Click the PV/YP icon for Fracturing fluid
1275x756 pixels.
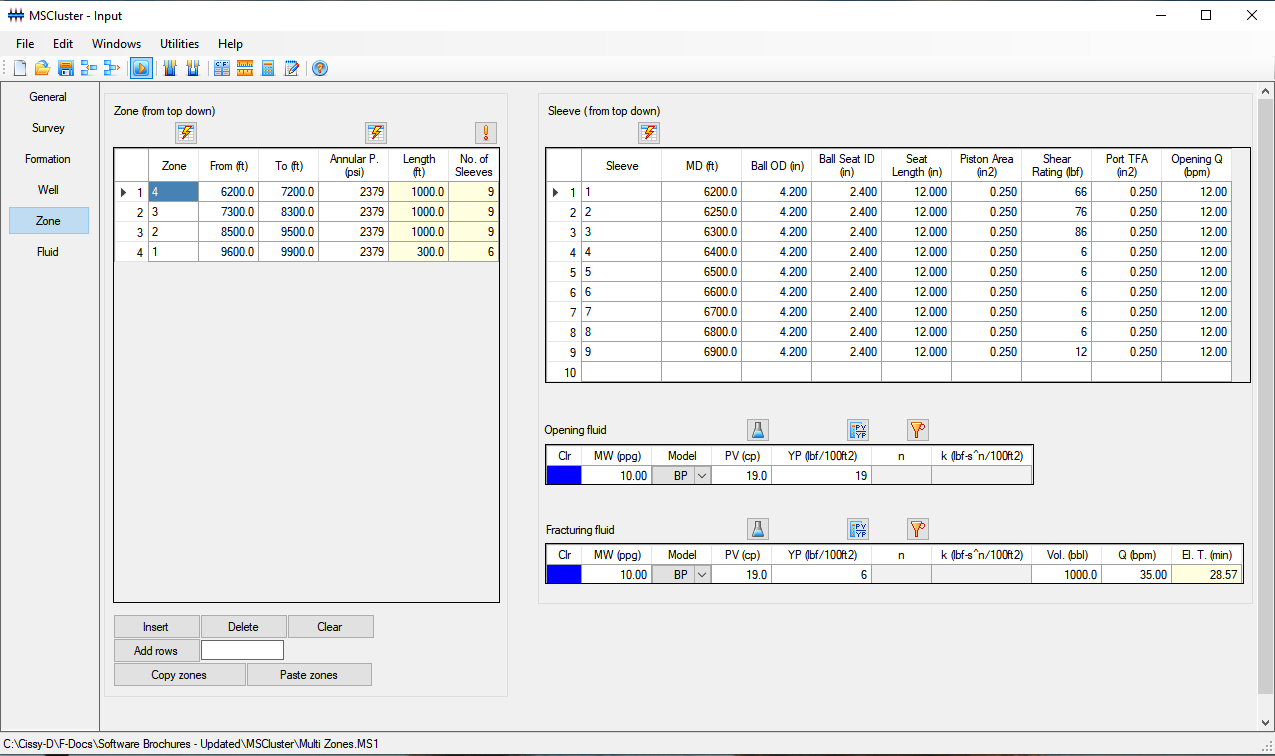click(x=858, y=529)
